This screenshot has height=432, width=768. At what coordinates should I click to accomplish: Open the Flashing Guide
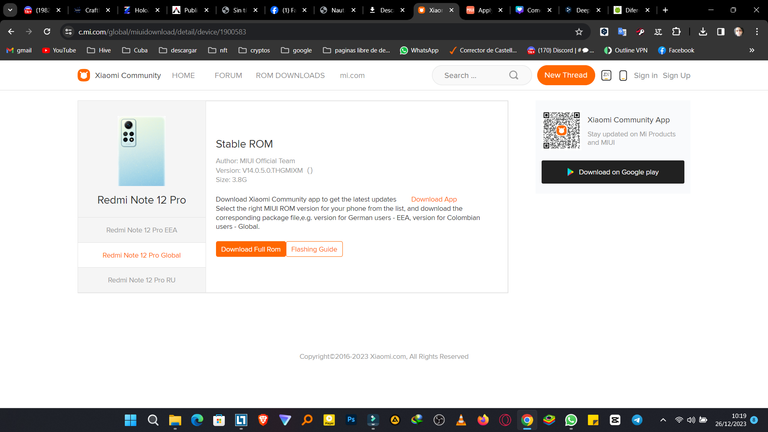314,249
